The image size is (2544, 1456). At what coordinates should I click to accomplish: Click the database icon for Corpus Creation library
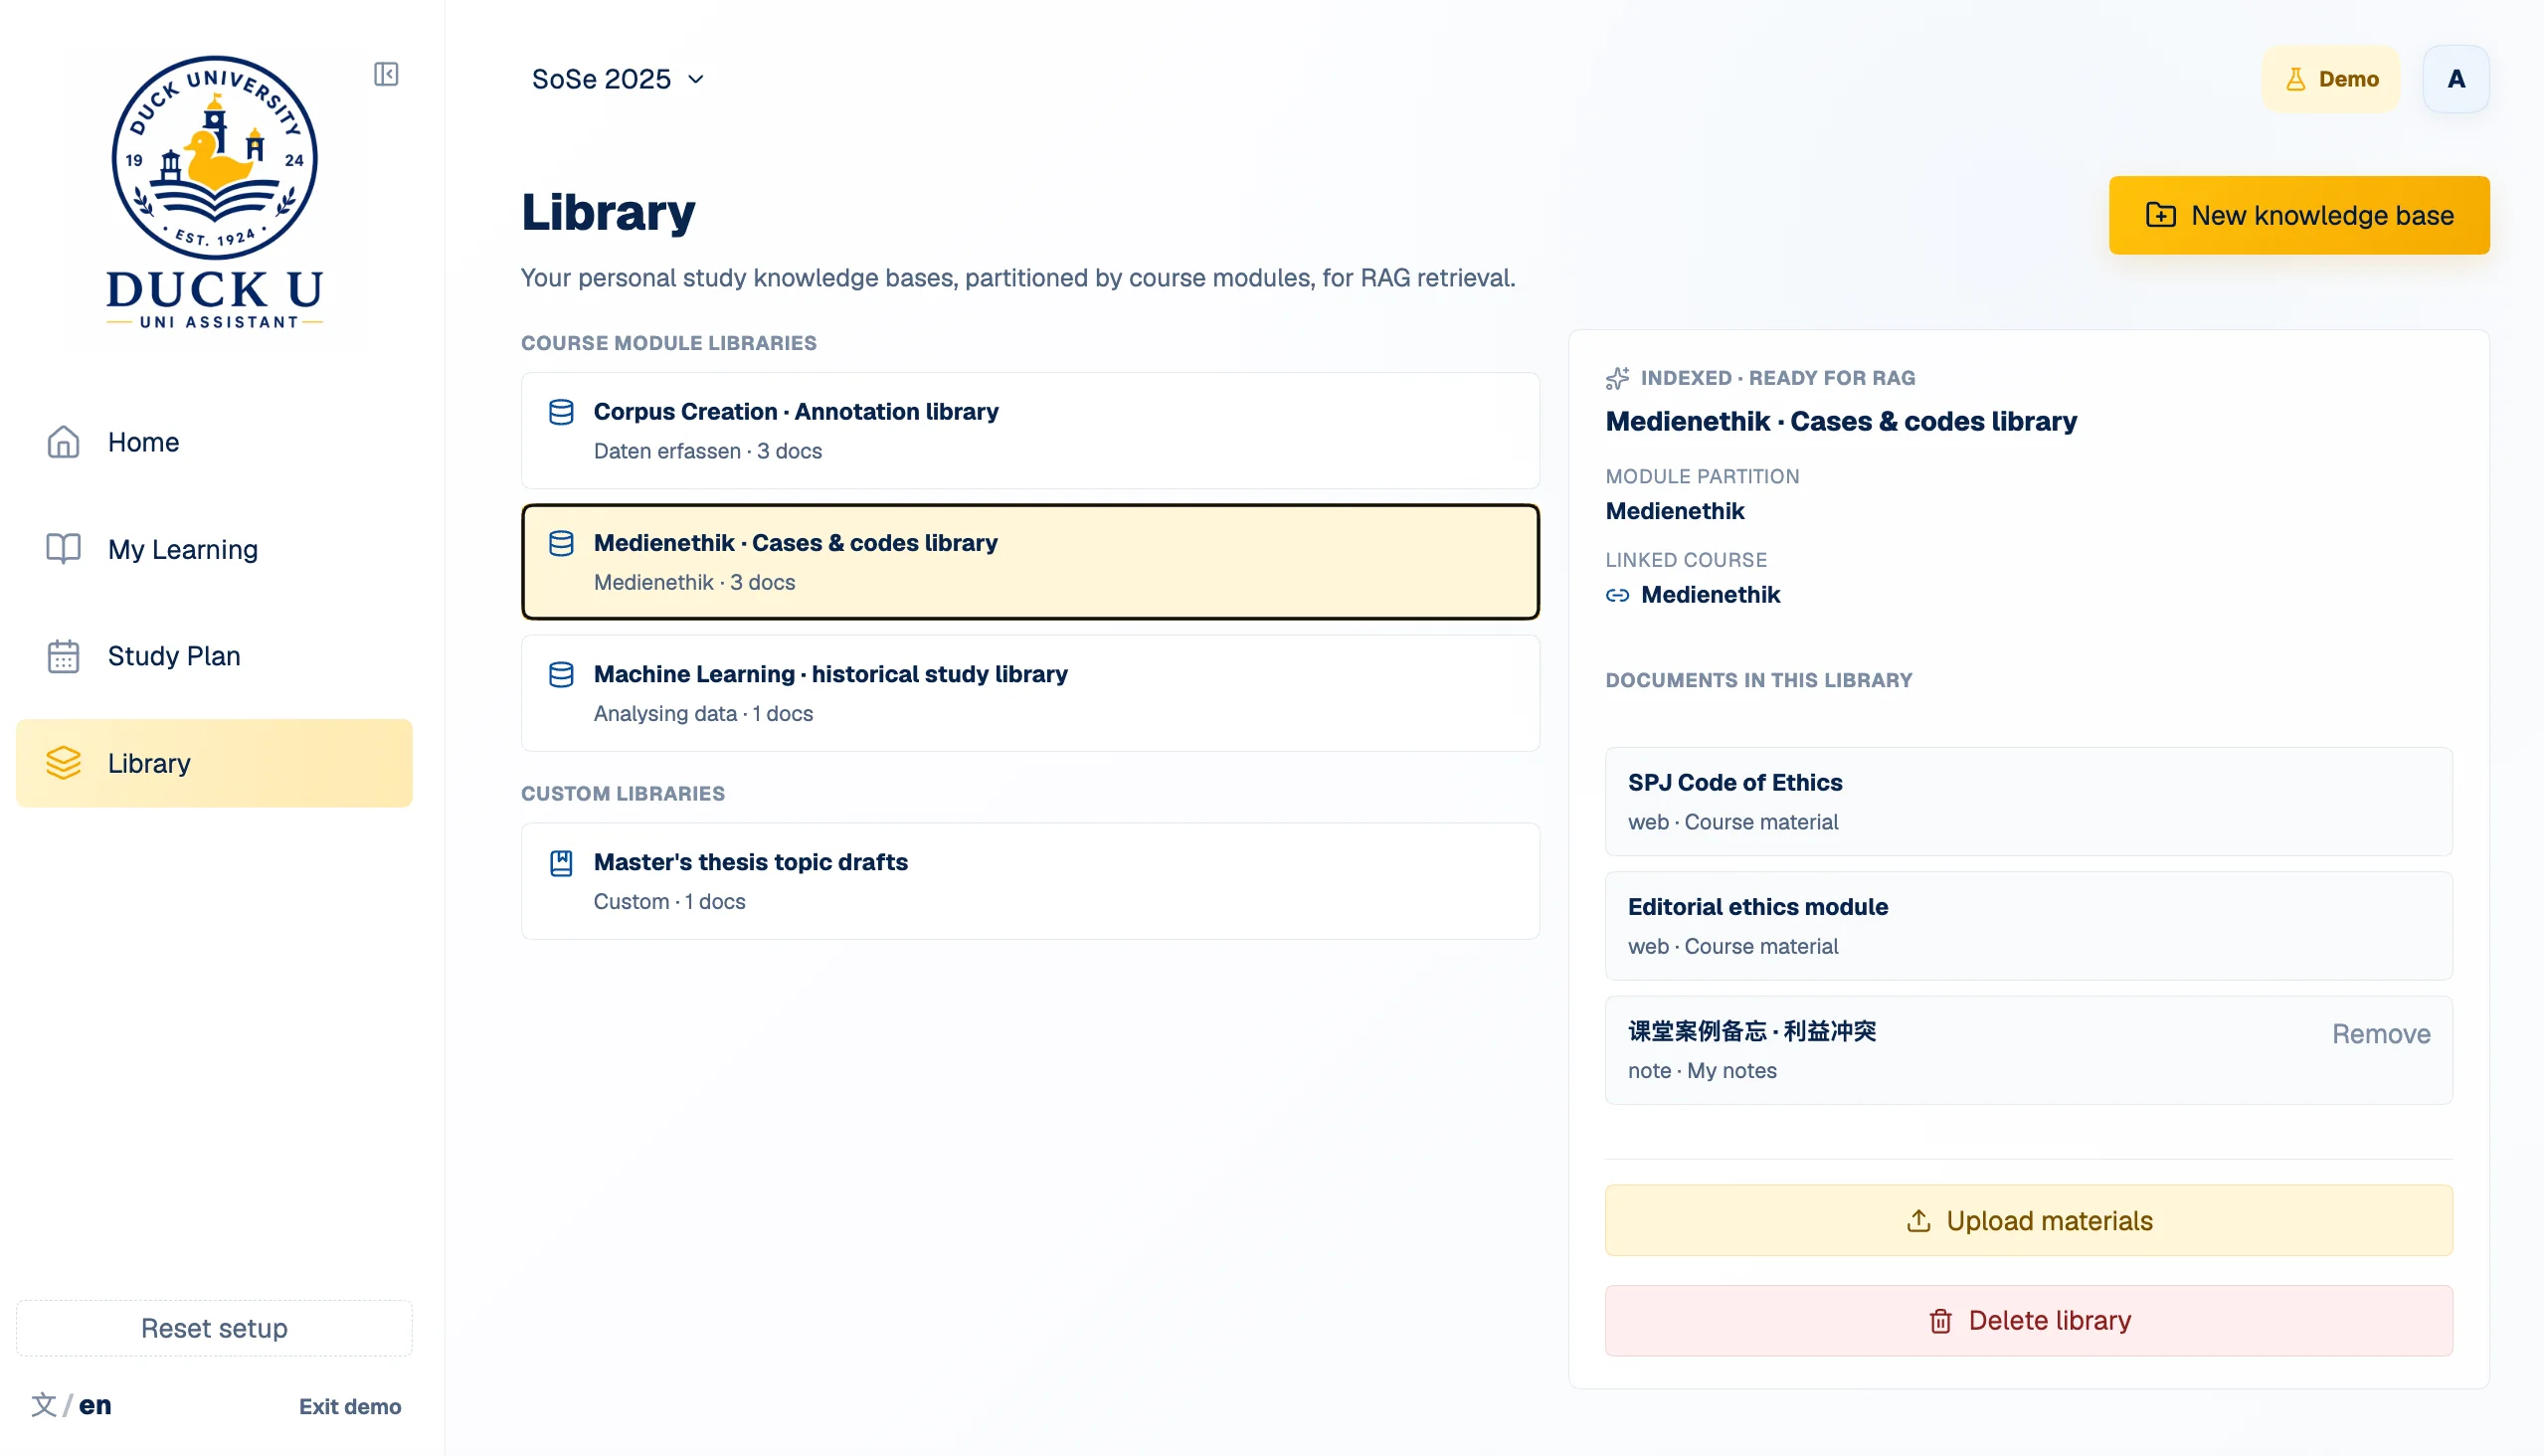(x=561, y=412)
